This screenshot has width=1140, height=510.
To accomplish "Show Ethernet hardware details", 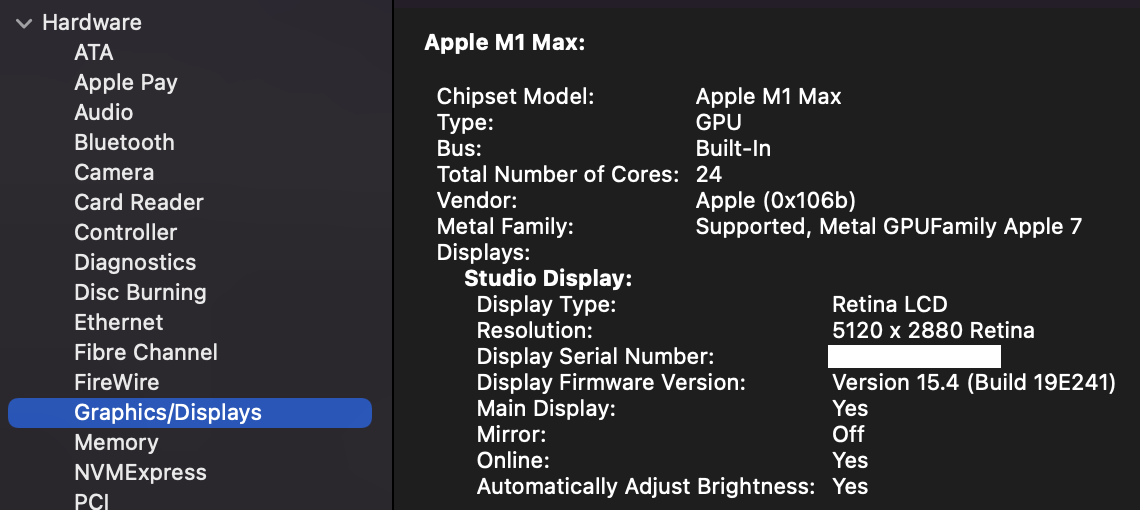I will click(x=119, y=323).
